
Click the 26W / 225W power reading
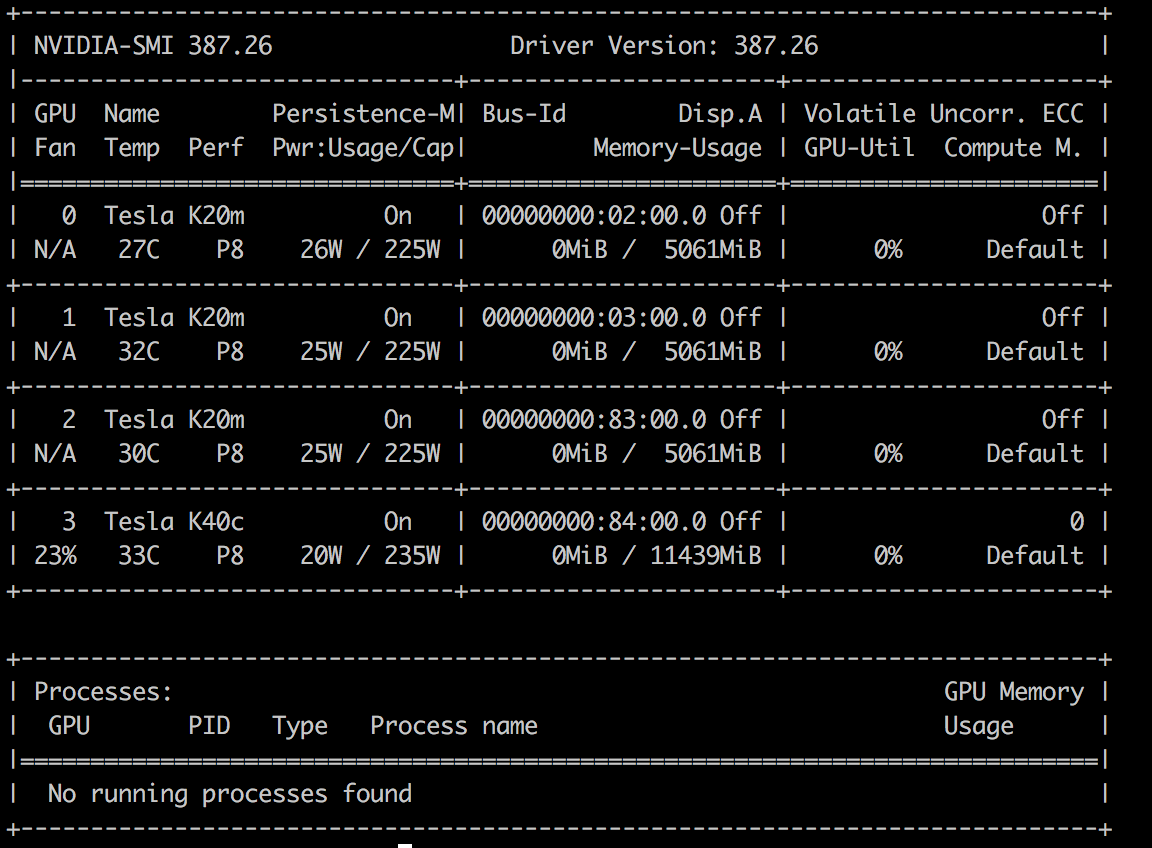click(370, 251)
